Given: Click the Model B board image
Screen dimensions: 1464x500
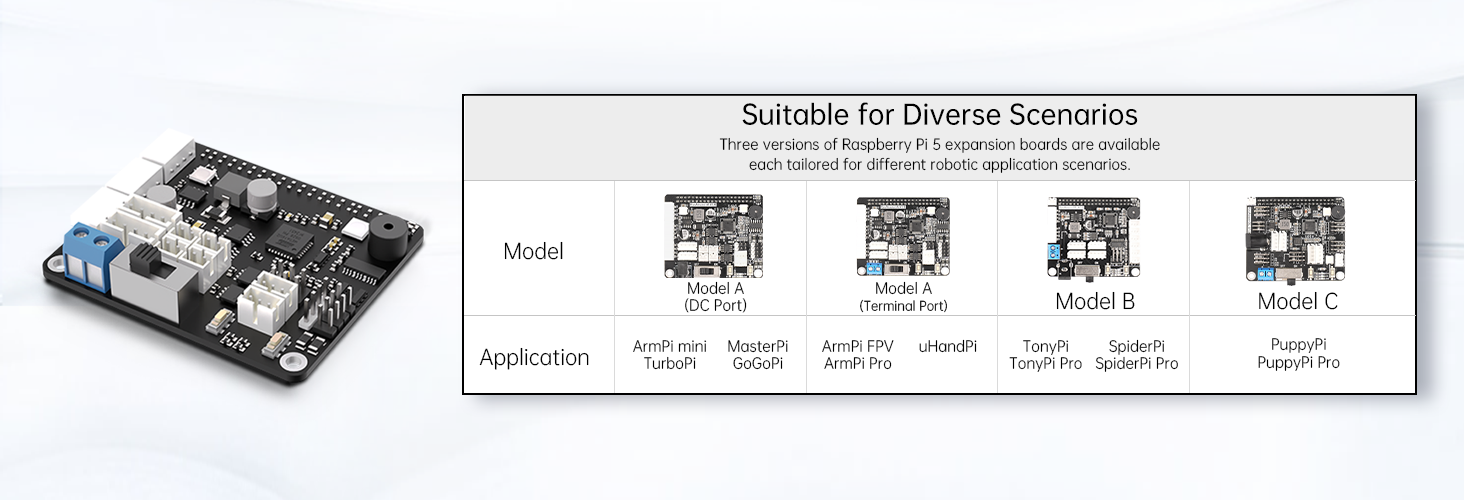Looking at the screenshot, I should [x=1092, y=239].
